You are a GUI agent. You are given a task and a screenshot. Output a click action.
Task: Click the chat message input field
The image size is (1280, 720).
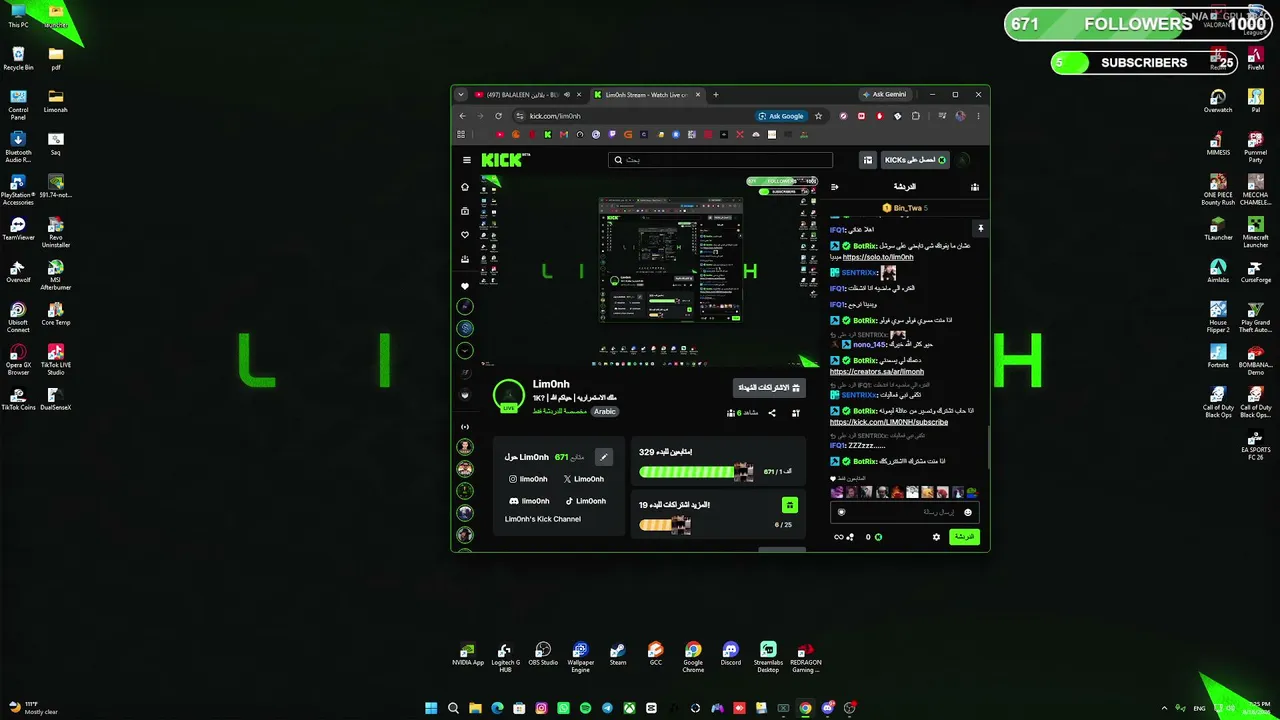point(904,512)
